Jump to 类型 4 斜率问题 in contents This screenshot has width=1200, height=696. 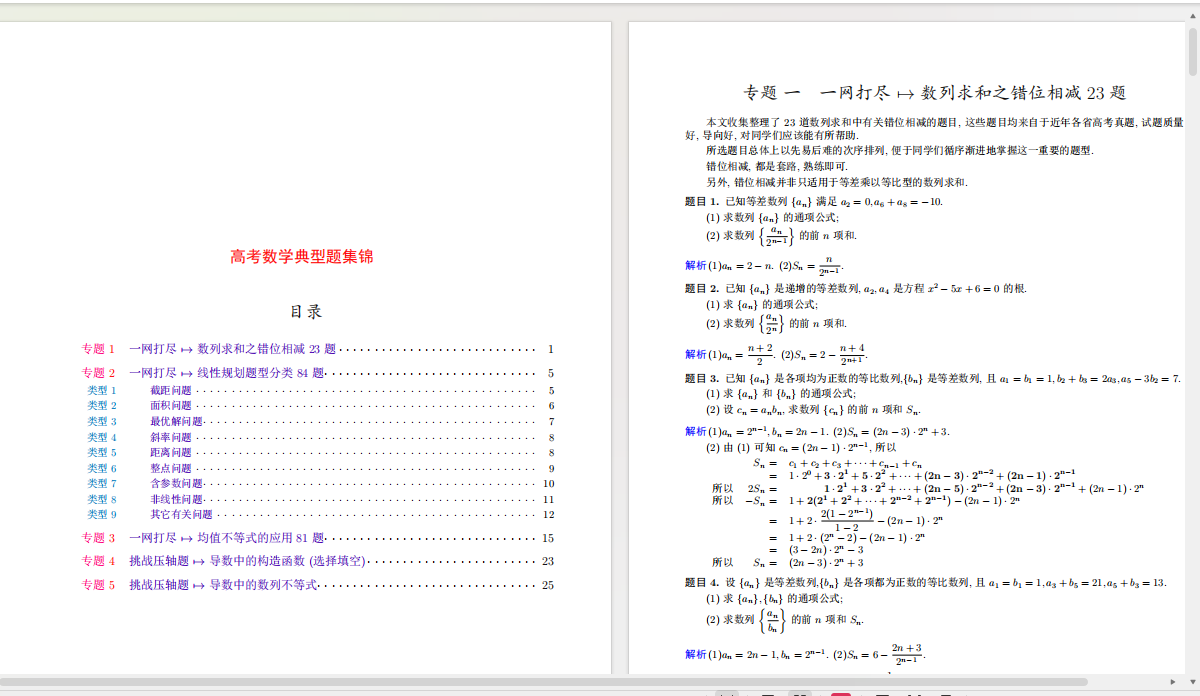point(320,438)
